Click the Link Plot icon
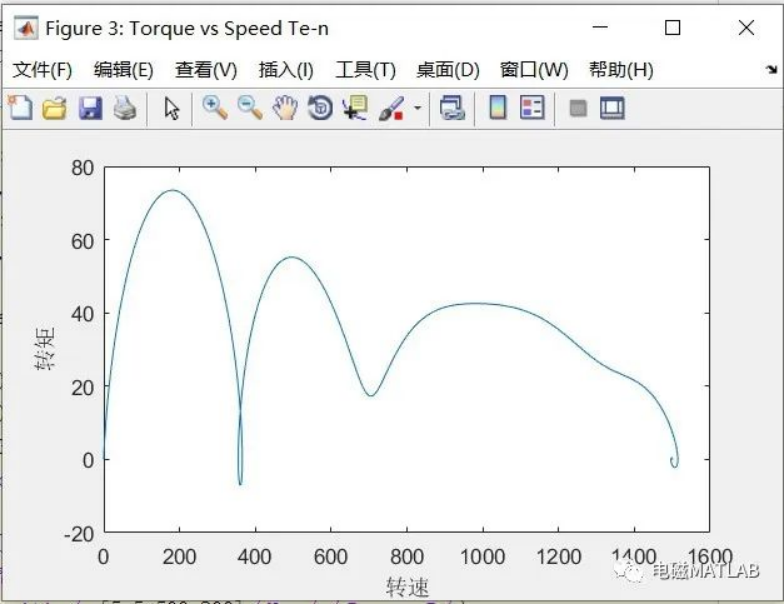Screen dimensions: 784x604 [x=452, y=108]
